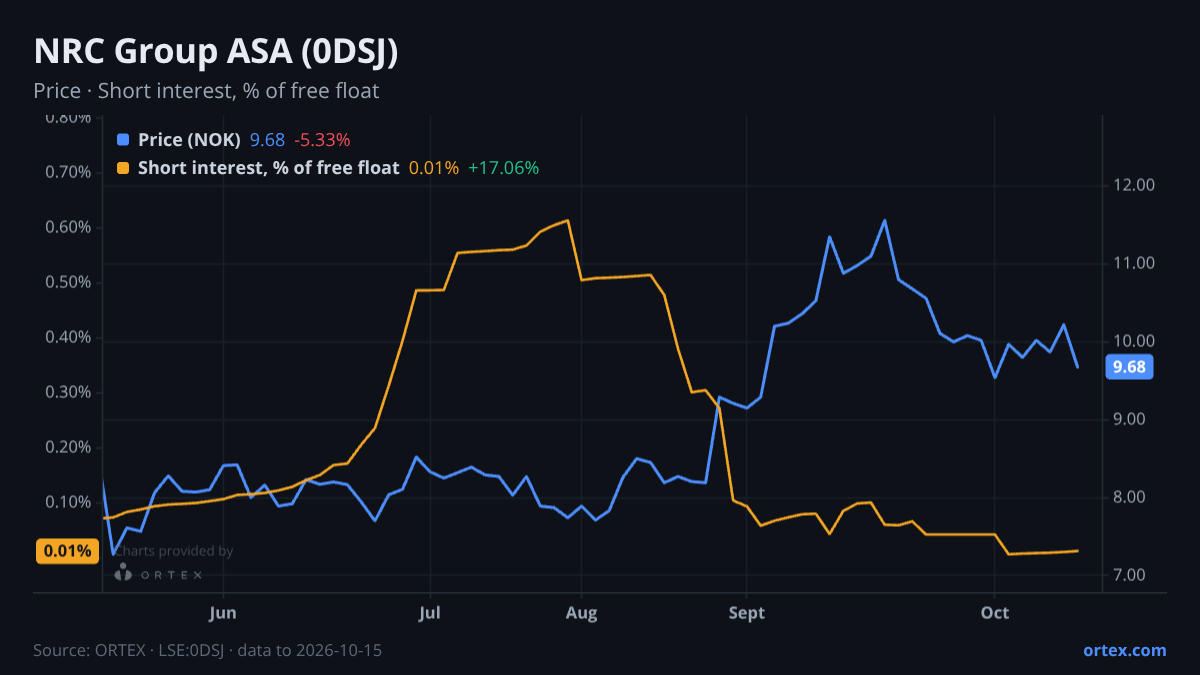This screenshot has width=1200, height=675.
Task: Click the 0.50% left axis label
Action: coord(68,282)
